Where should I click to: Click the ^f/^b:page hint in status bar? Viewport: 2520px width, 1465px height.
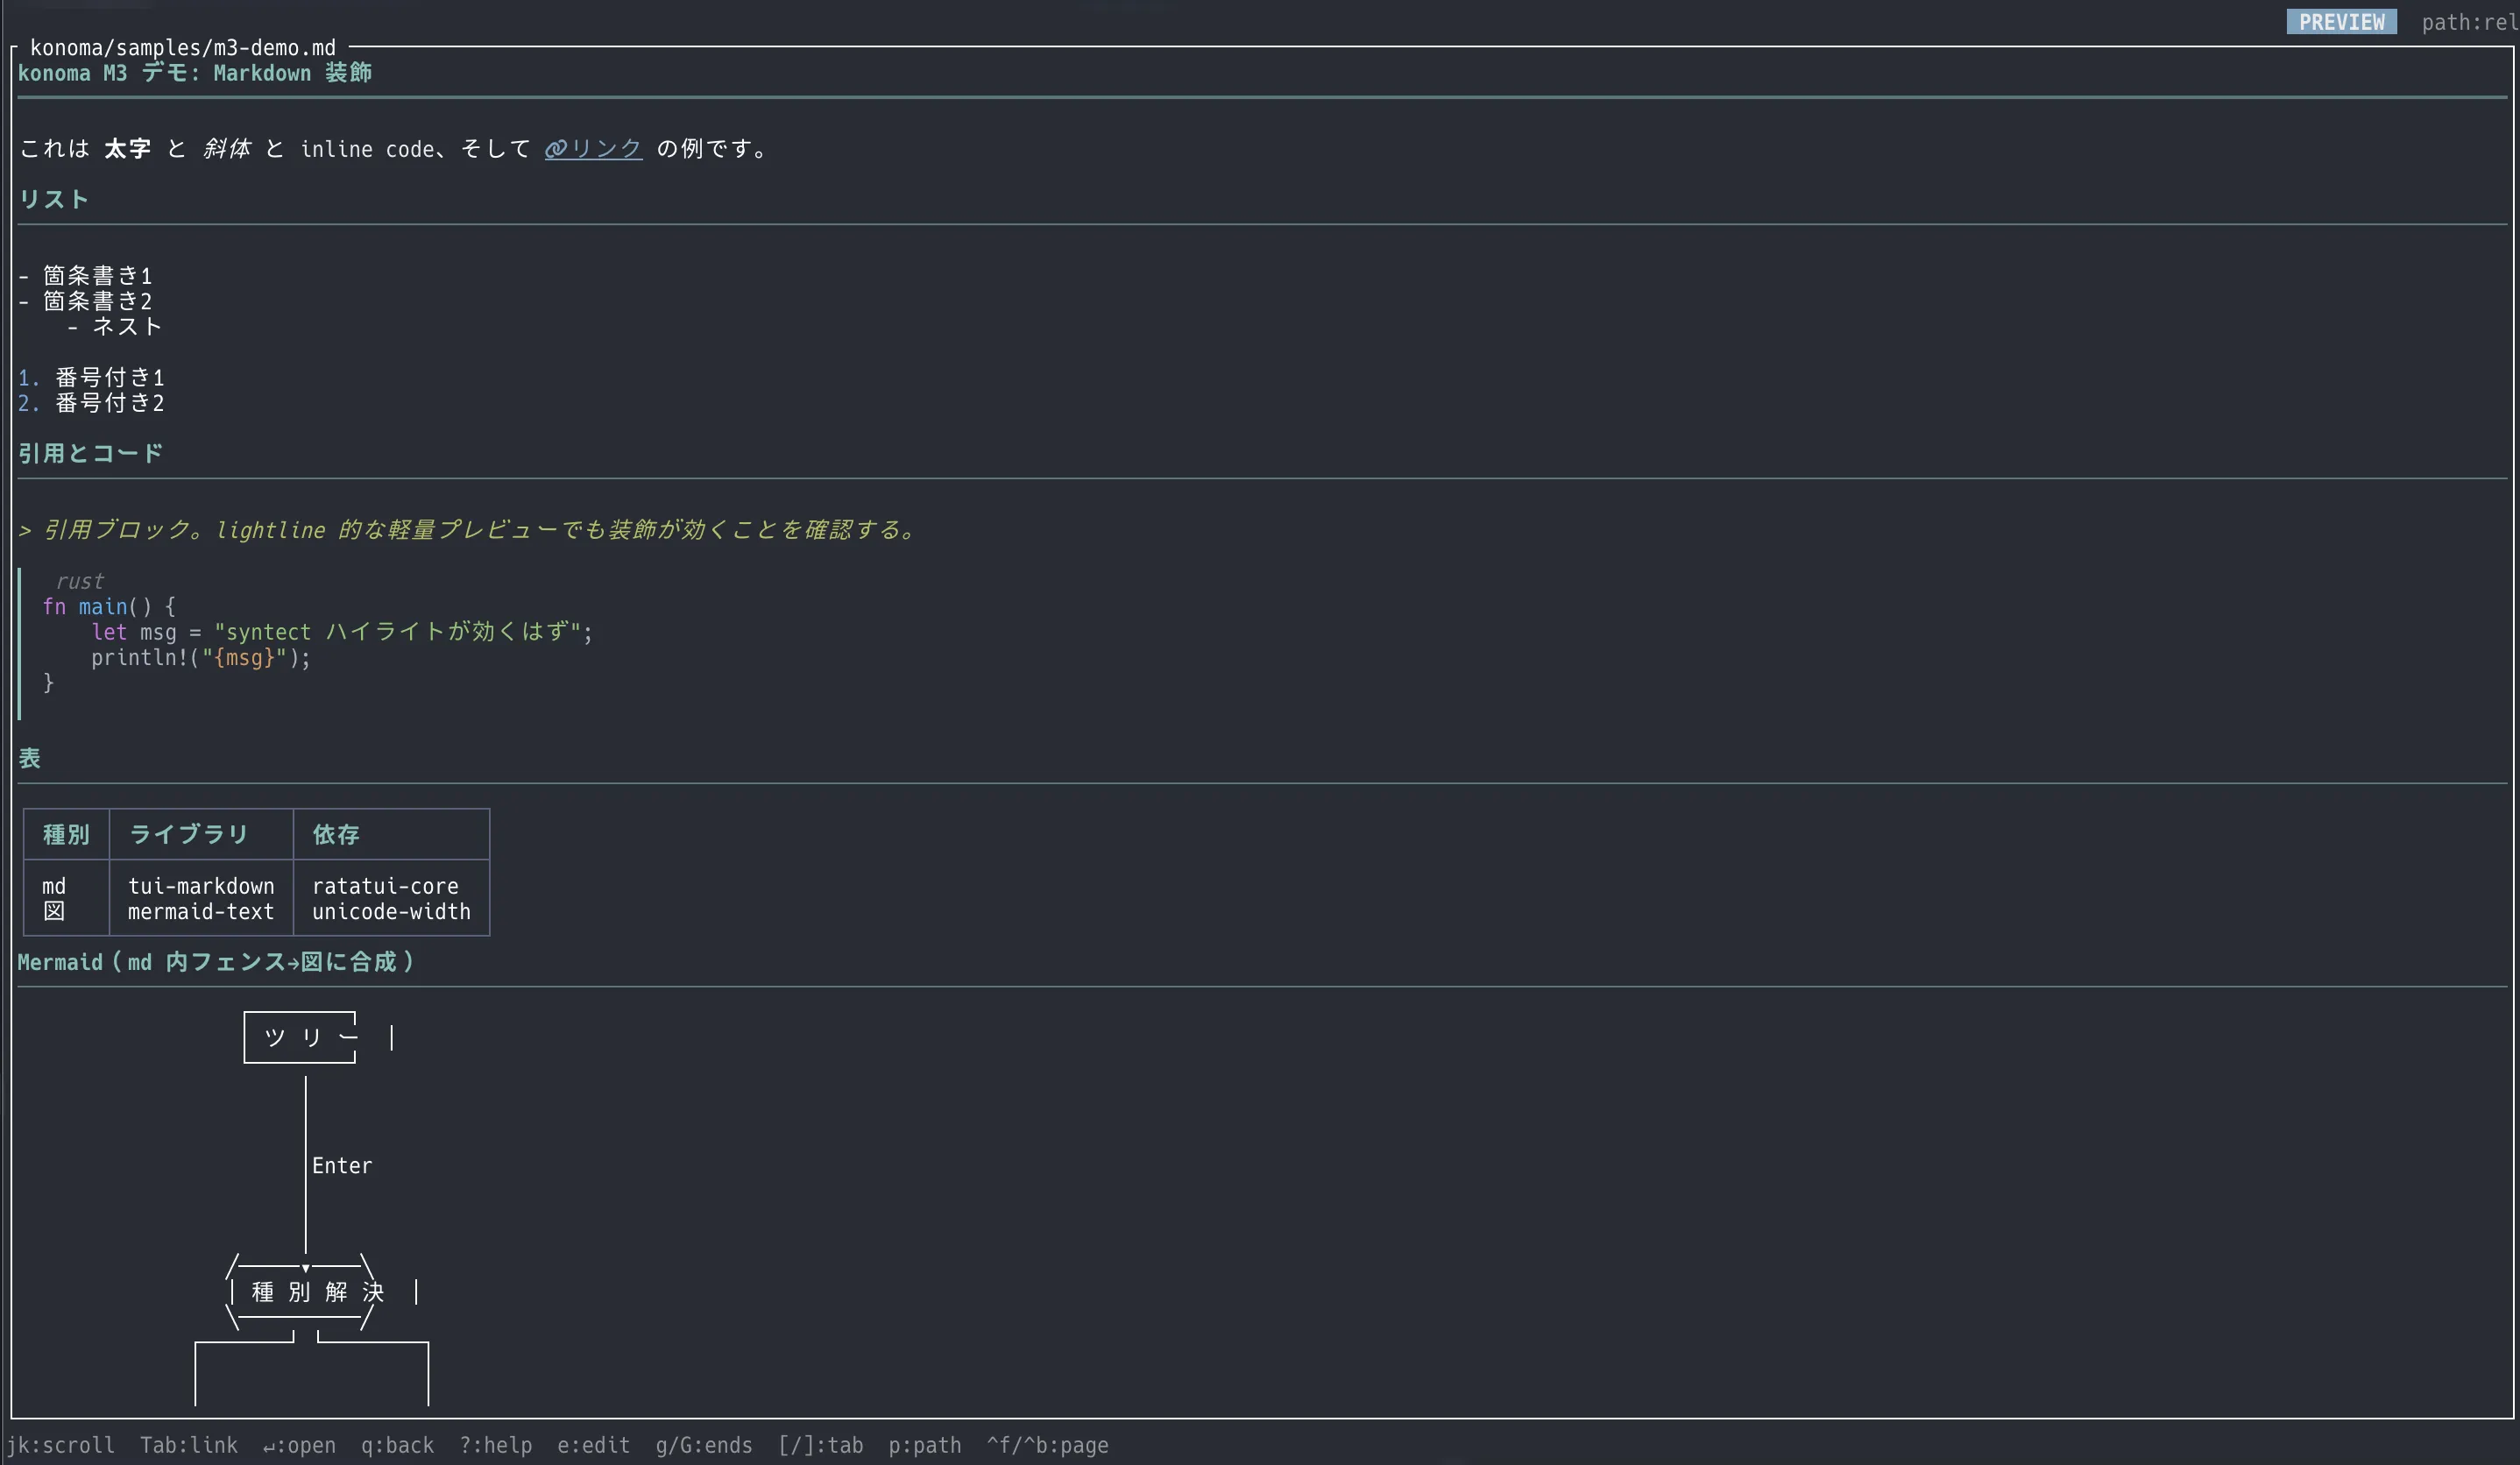coord(1047,1445)
